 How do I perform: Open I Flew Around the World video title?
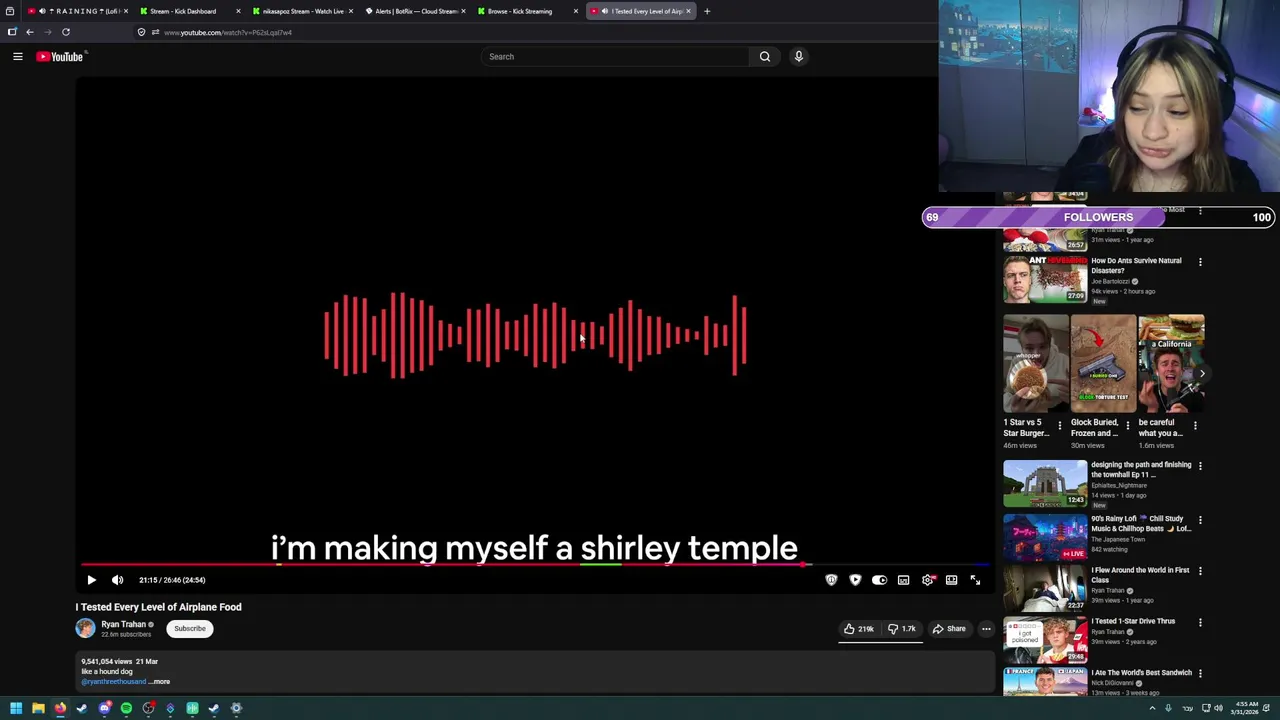pos(1140,575)
